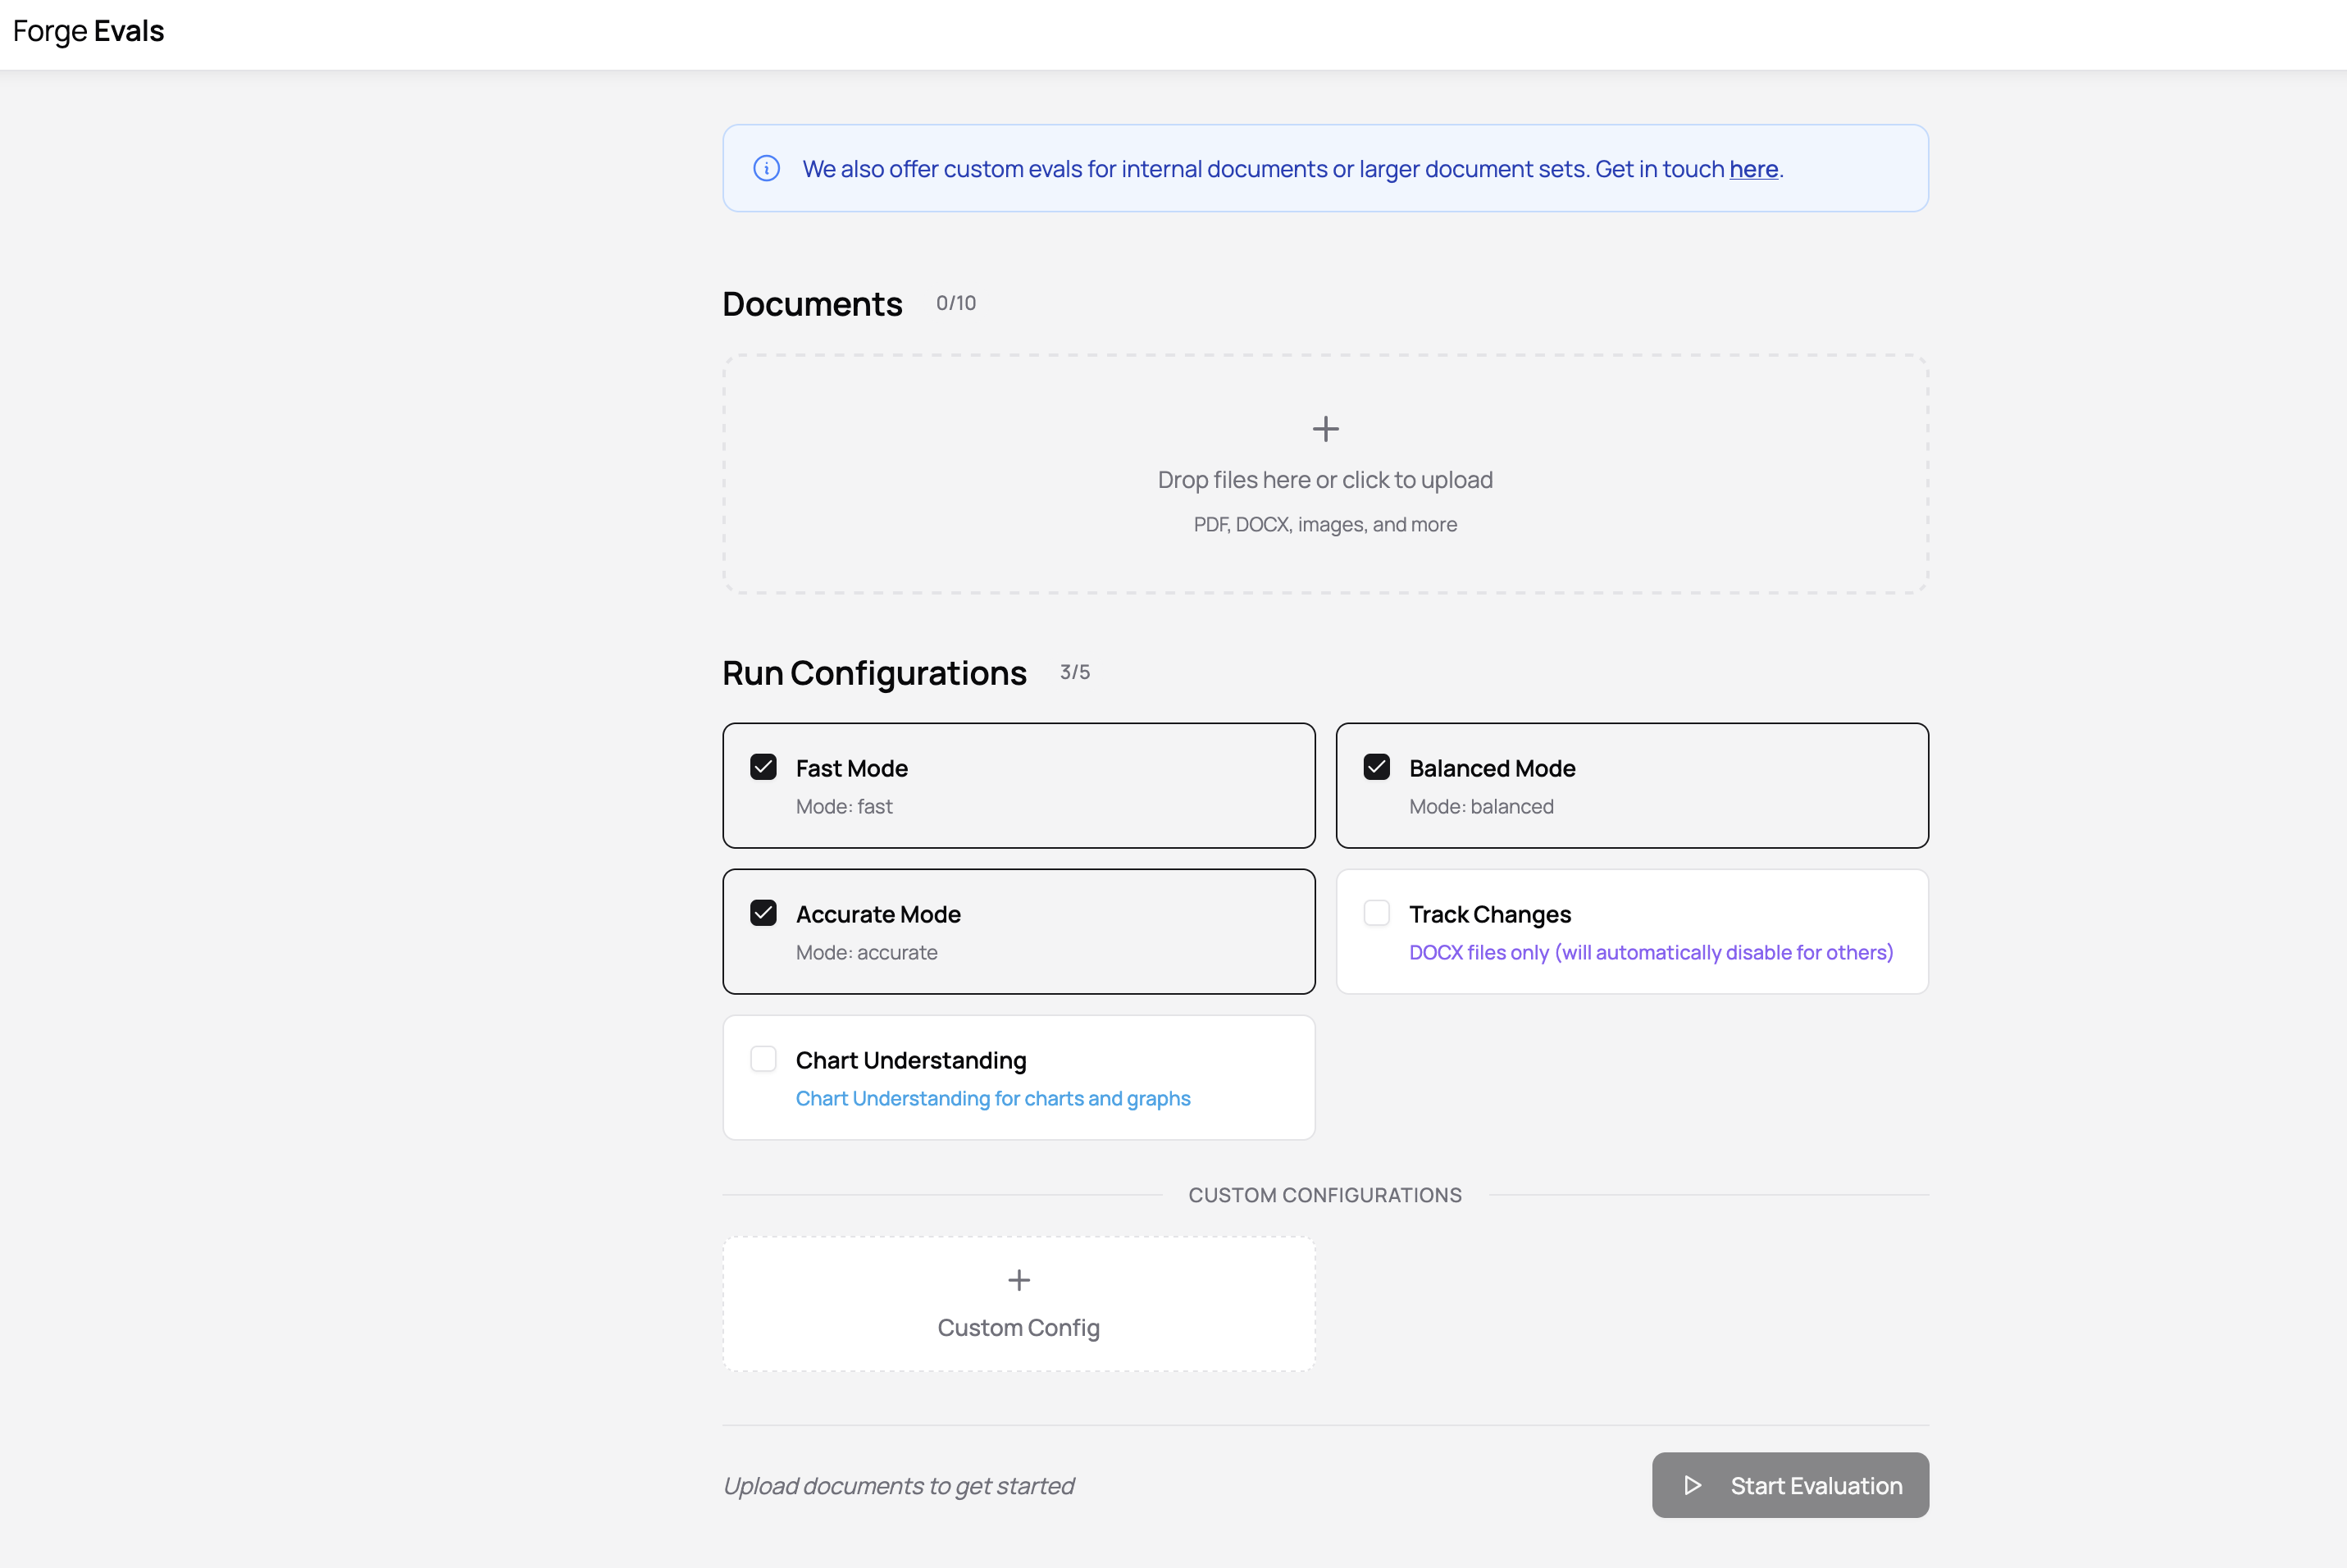Click 'Drop files here or click to upload' text
The height and width of the screenshot is (1568, 2347).
pos(1325,480)
